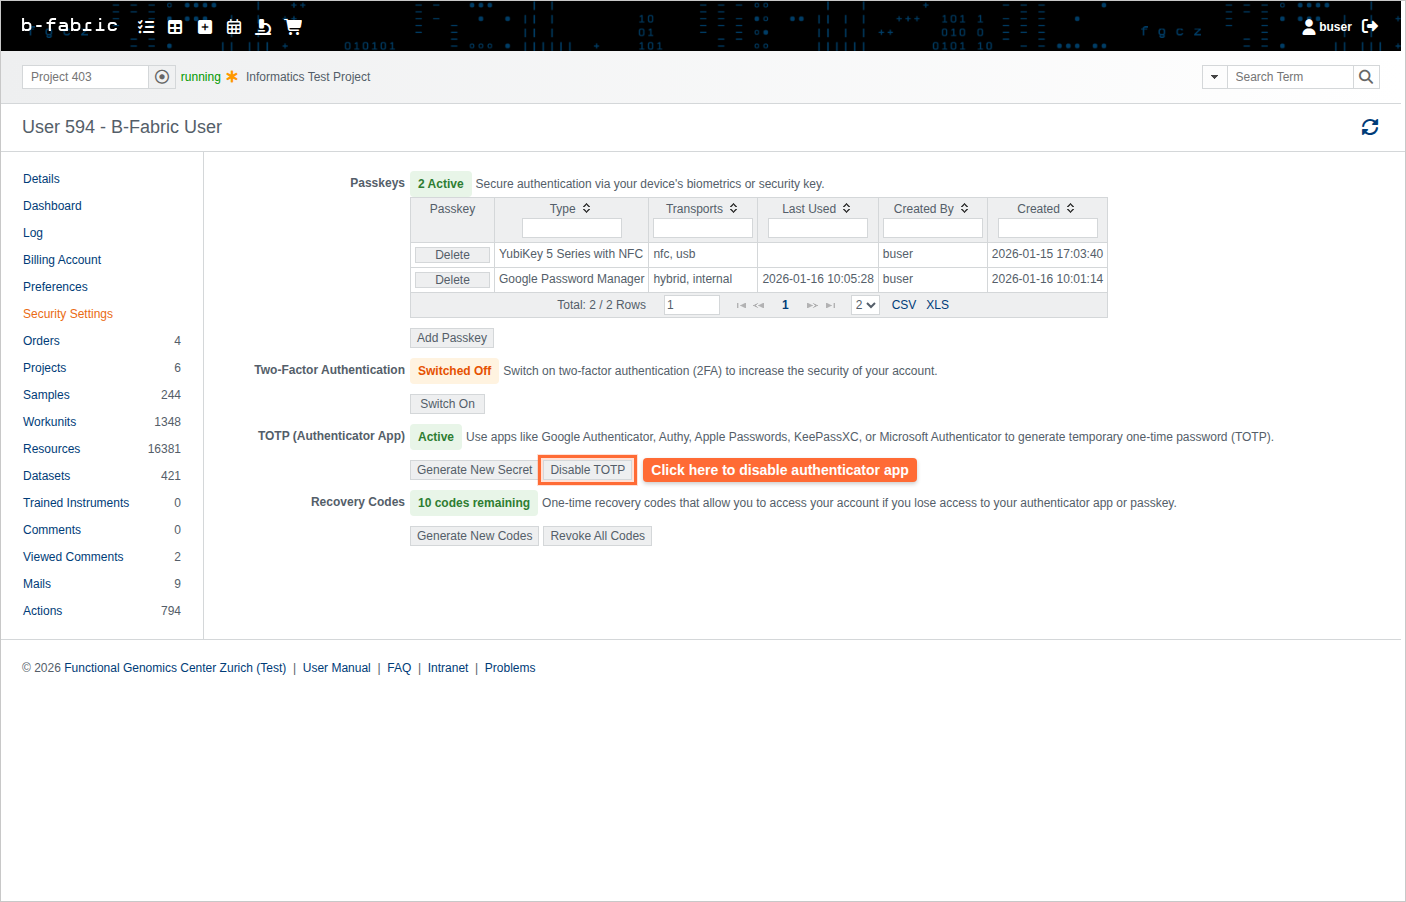Switch On two-factor authentication
The image size is (1406, 902).
[x=447, y=404]
